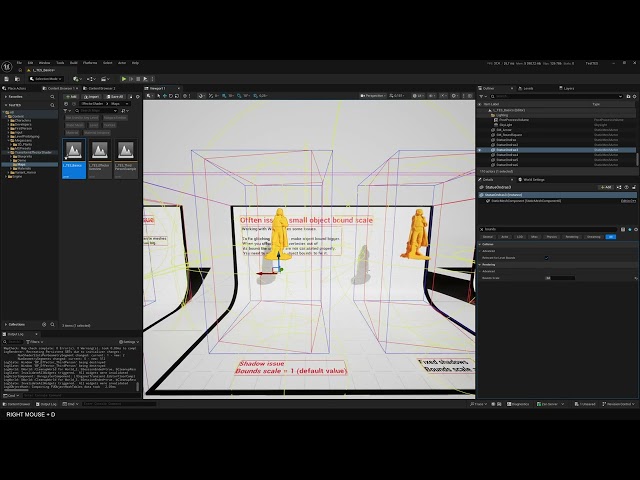The width and height of the screenshot is (640, 480).
Task: Select the Lighting folder in Outliner
Action: point(502,115)
